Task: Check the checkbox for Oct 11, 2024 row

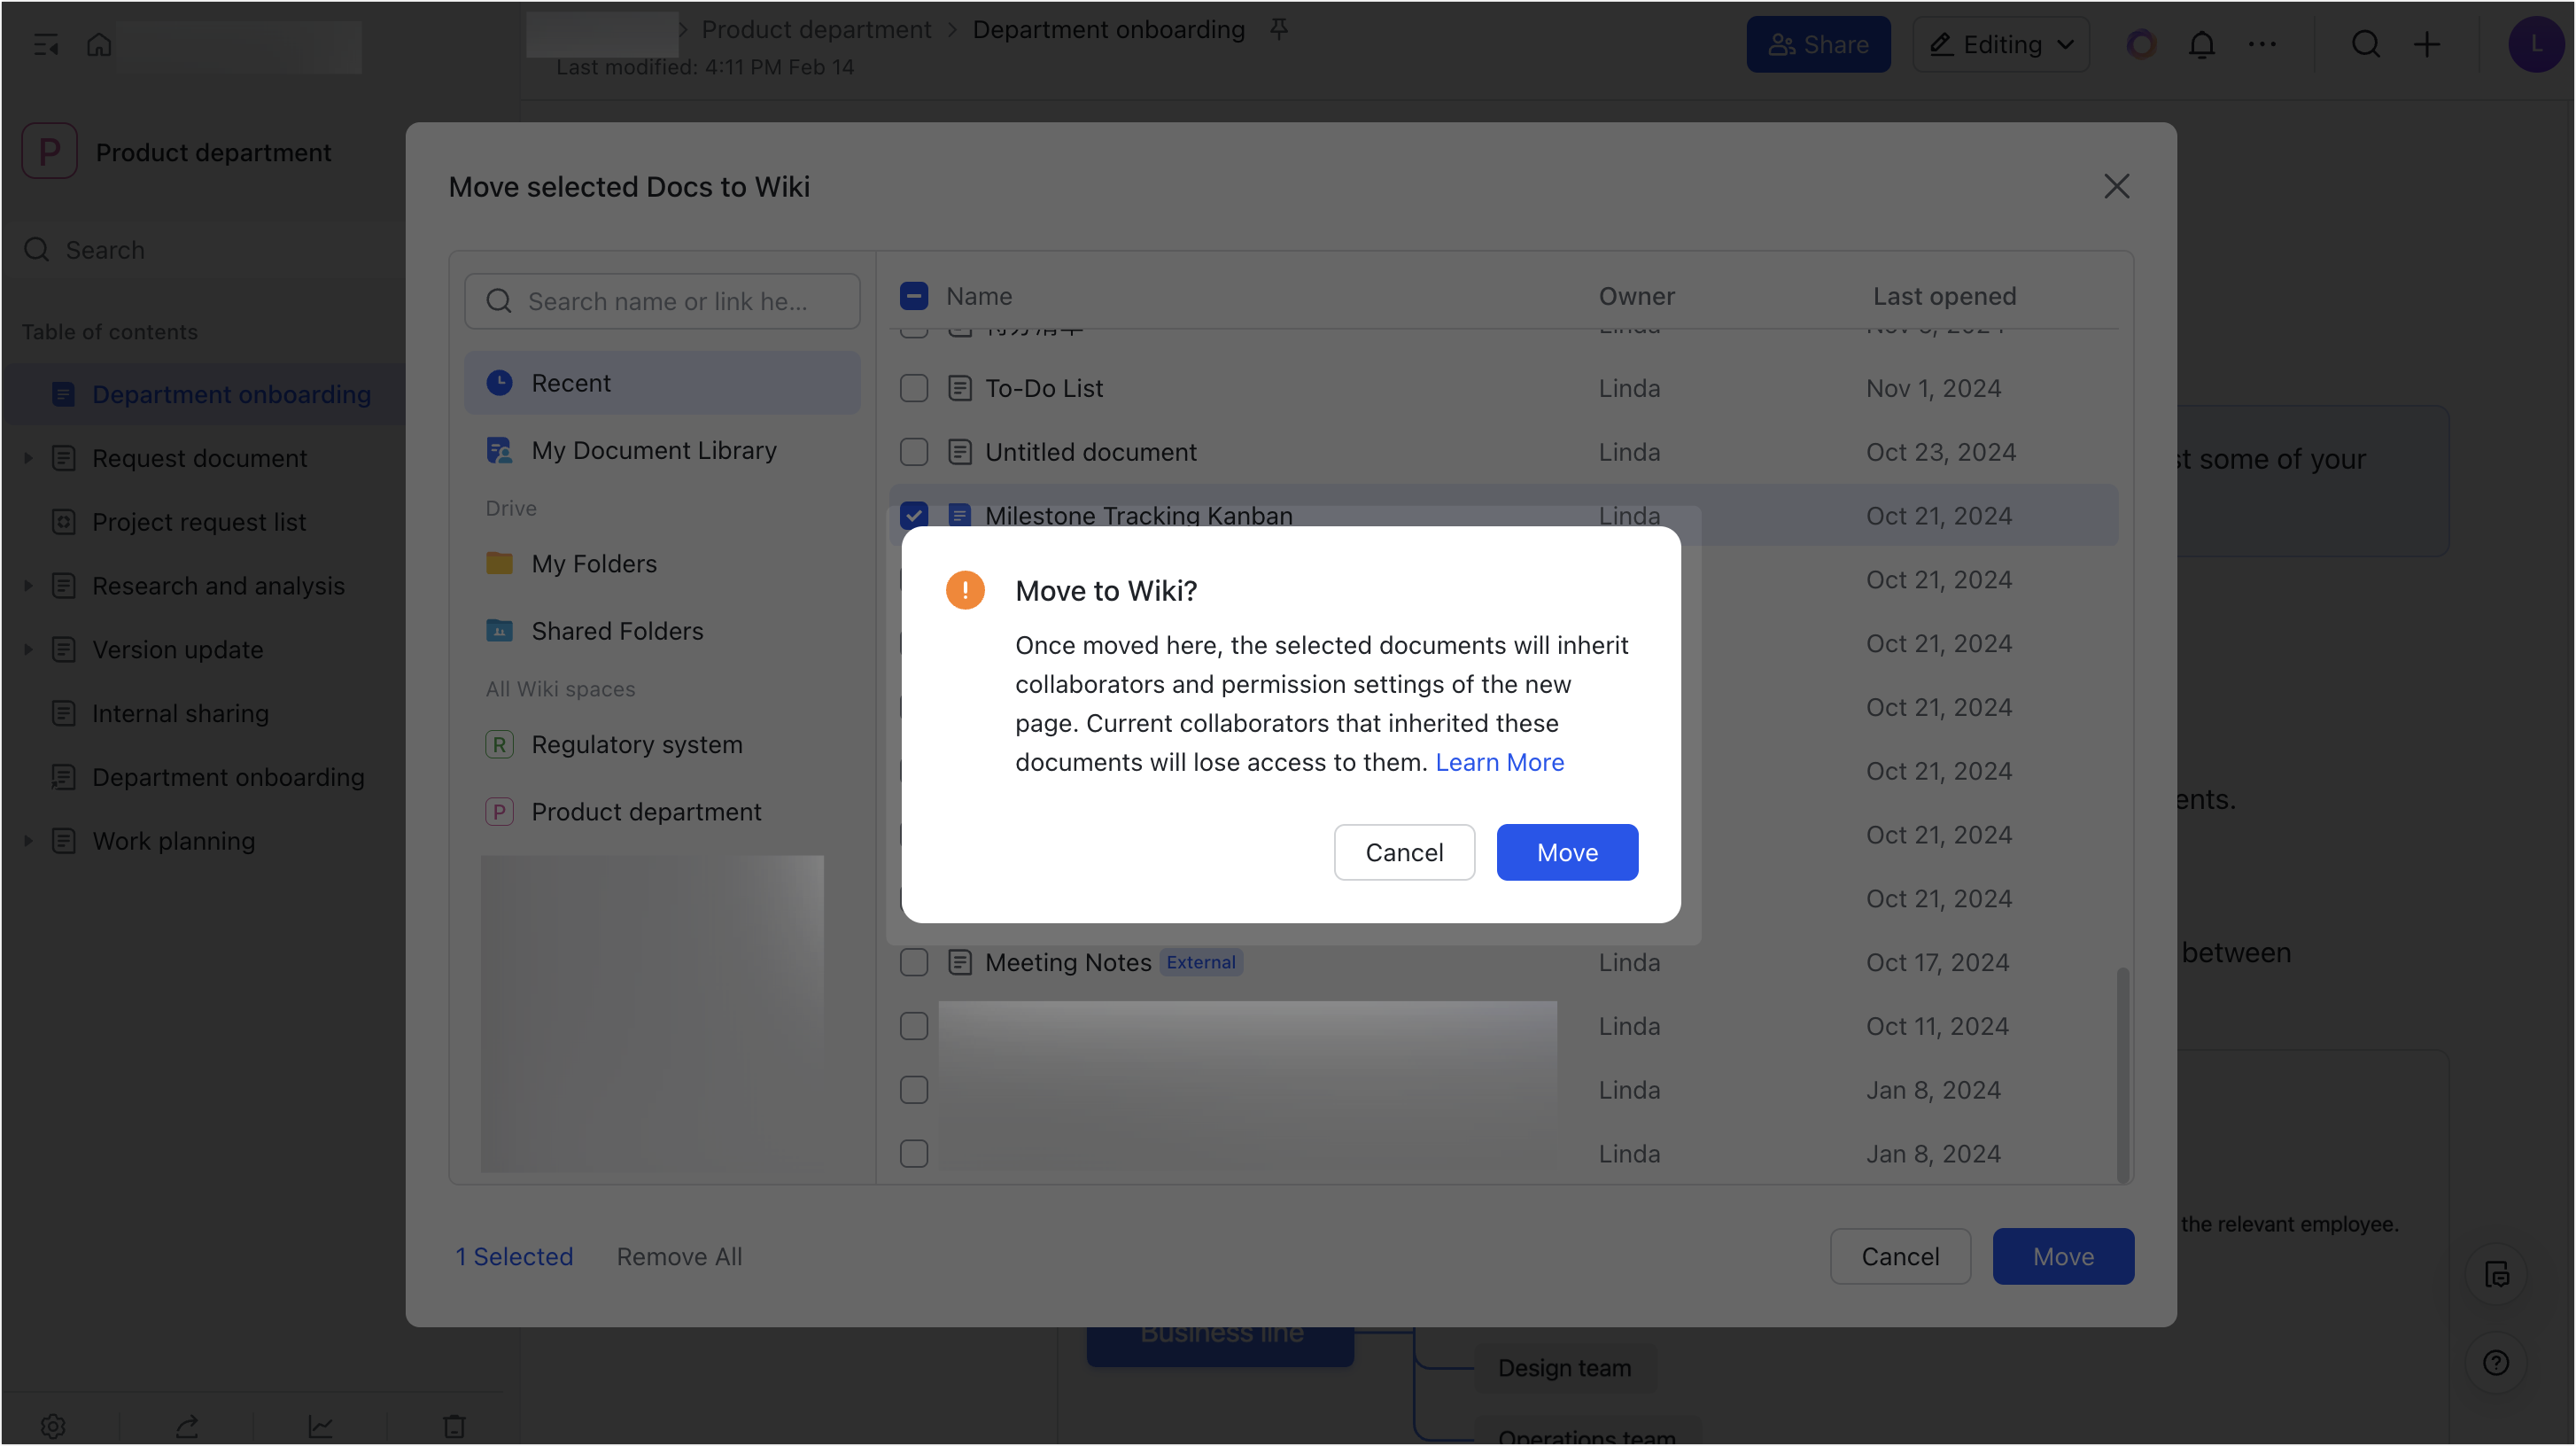Action: [914, 1026]
